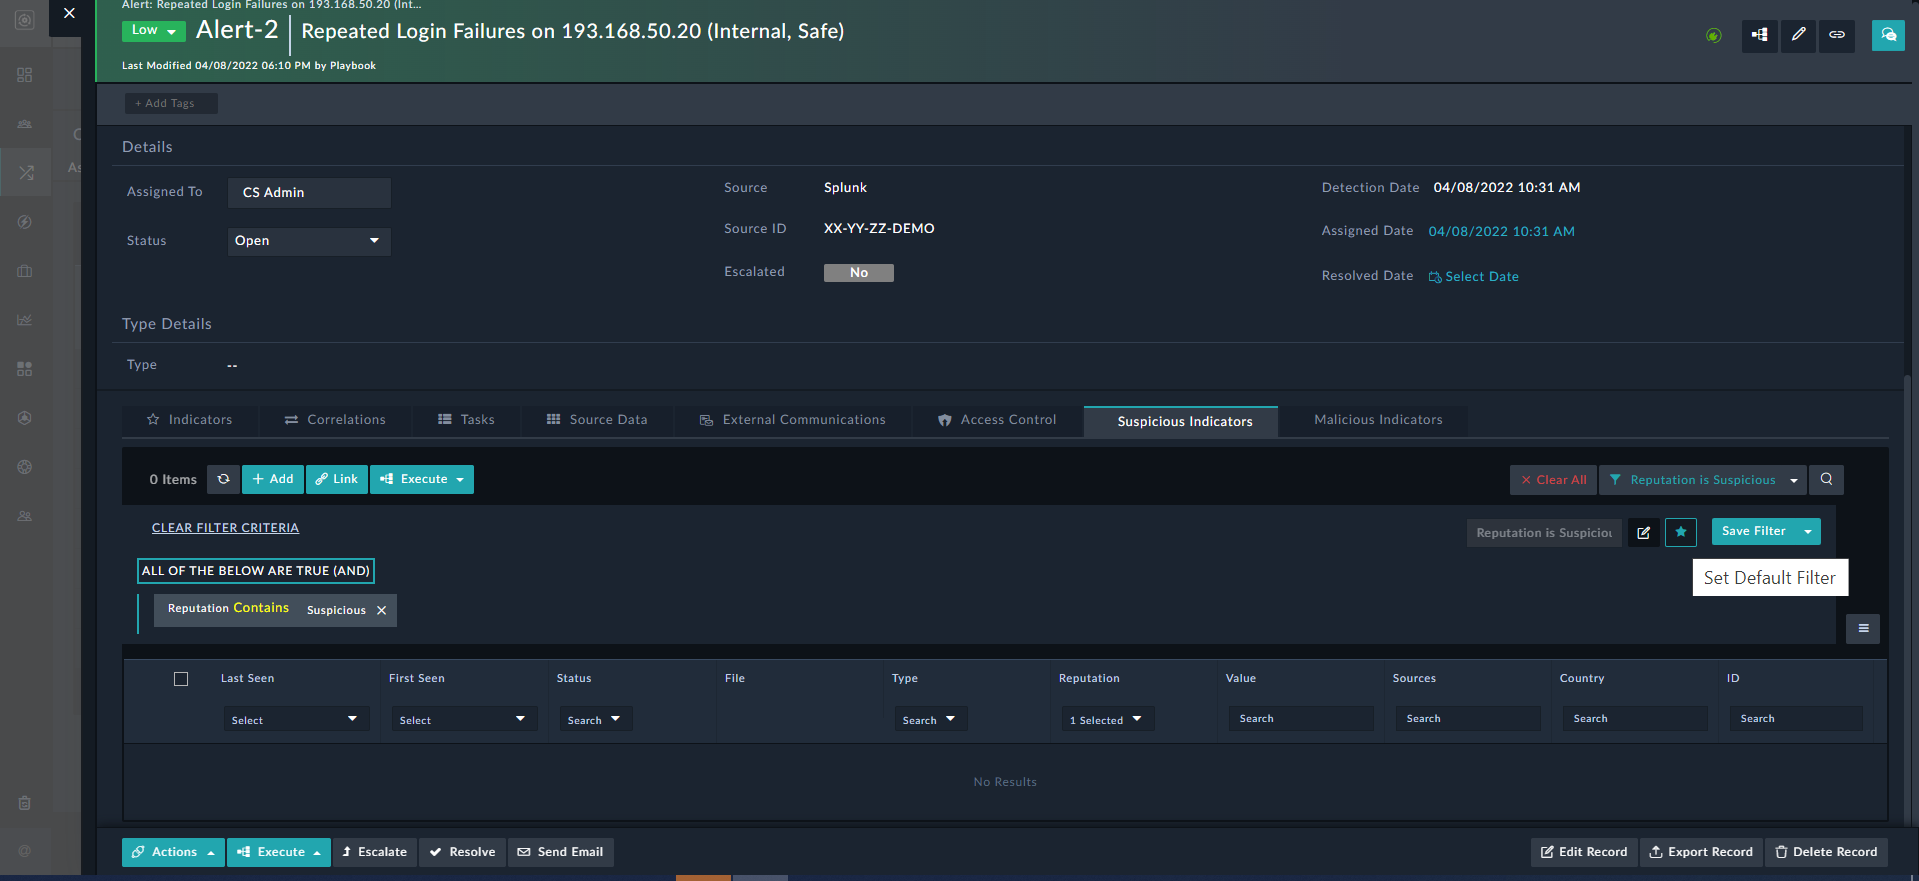
Task: Open the trash icon in left sidebar
Action: coord(25,803)
